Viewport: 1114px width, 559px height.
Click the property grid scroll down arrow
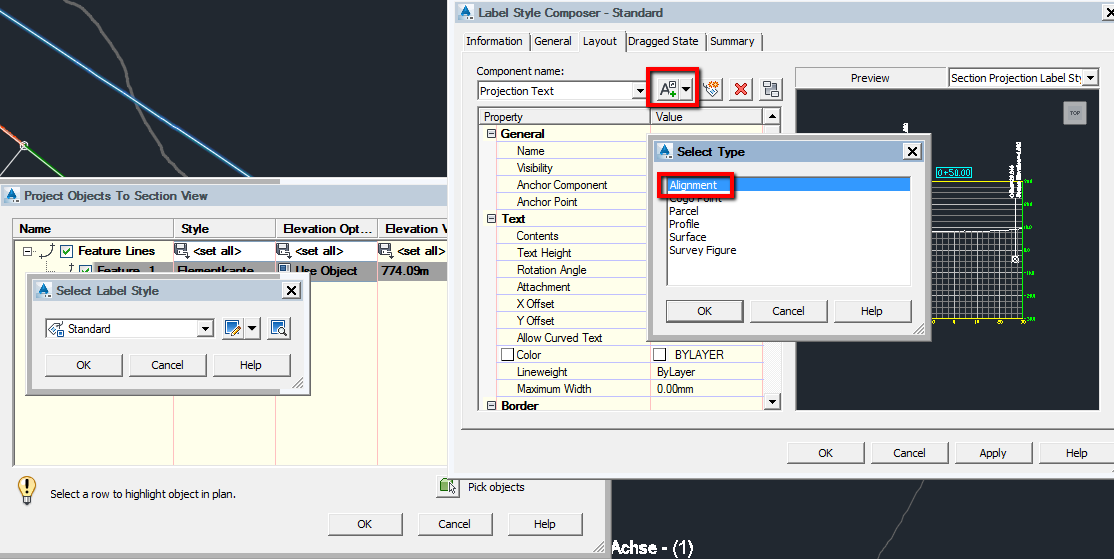pos(772,402)
